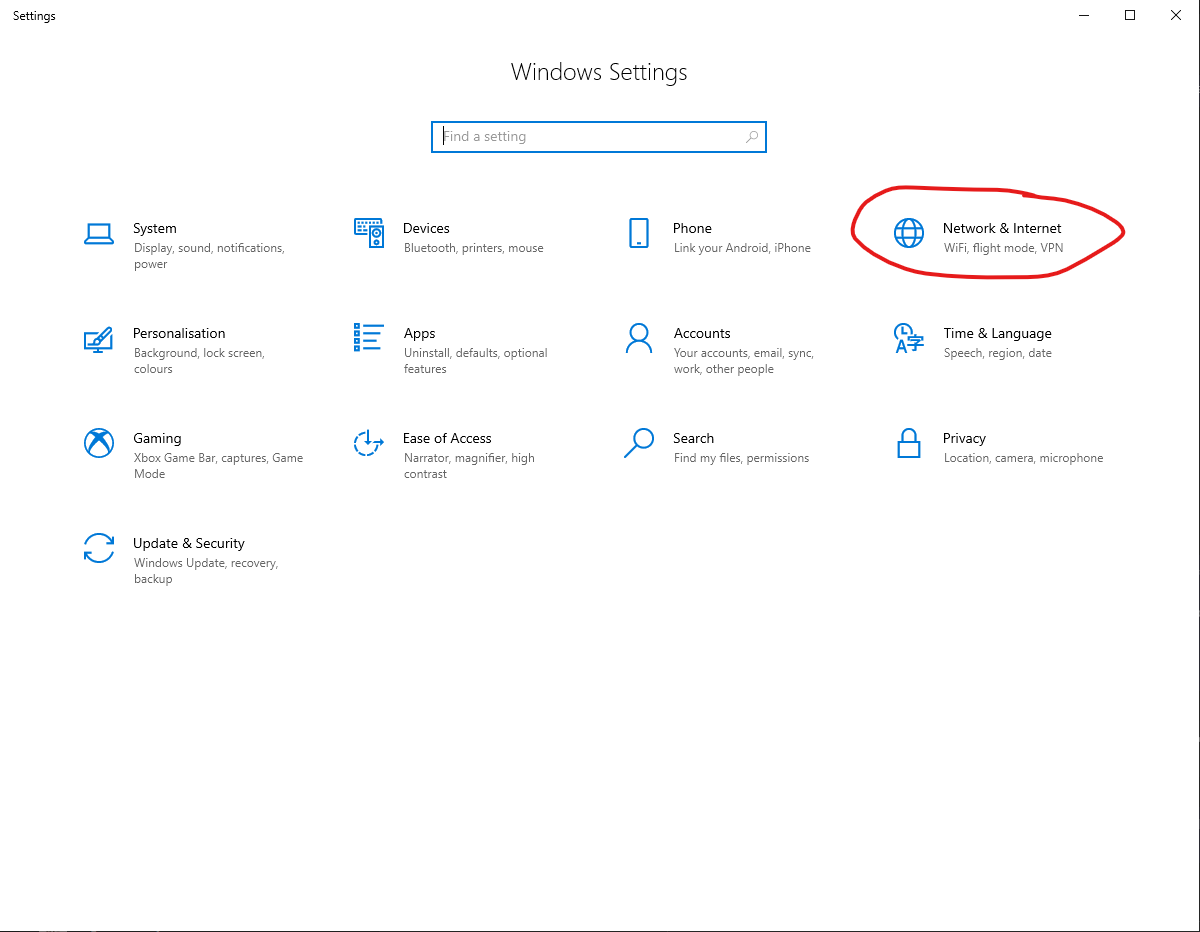
Task: Click 'Background, lock screen, colours' text
Action: 199,361
